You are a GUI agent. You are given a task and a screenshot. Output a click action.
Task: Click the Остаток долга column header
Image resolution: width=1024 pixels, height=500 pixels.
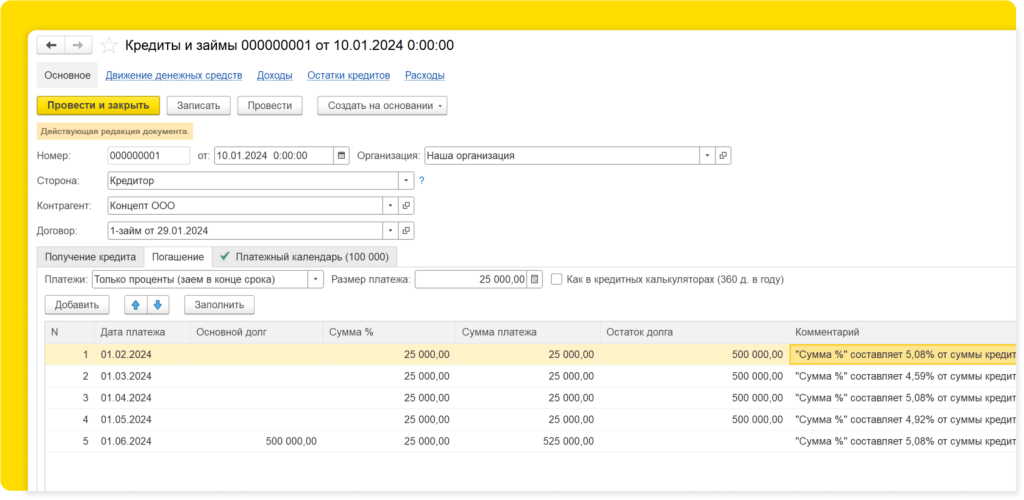pyautogui.click(x=695, y=332)
